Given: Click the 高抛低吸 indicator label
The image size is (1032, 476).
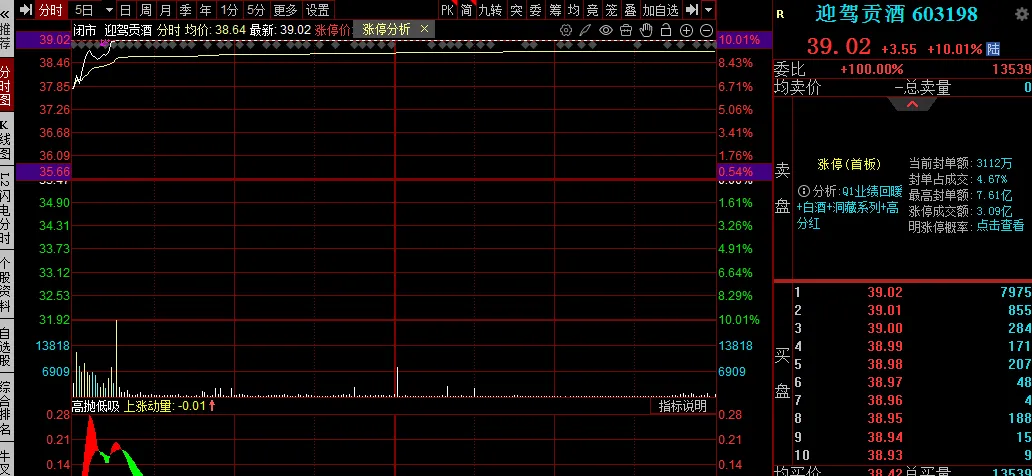Looking at the screenshot, I should pos(95,406).
